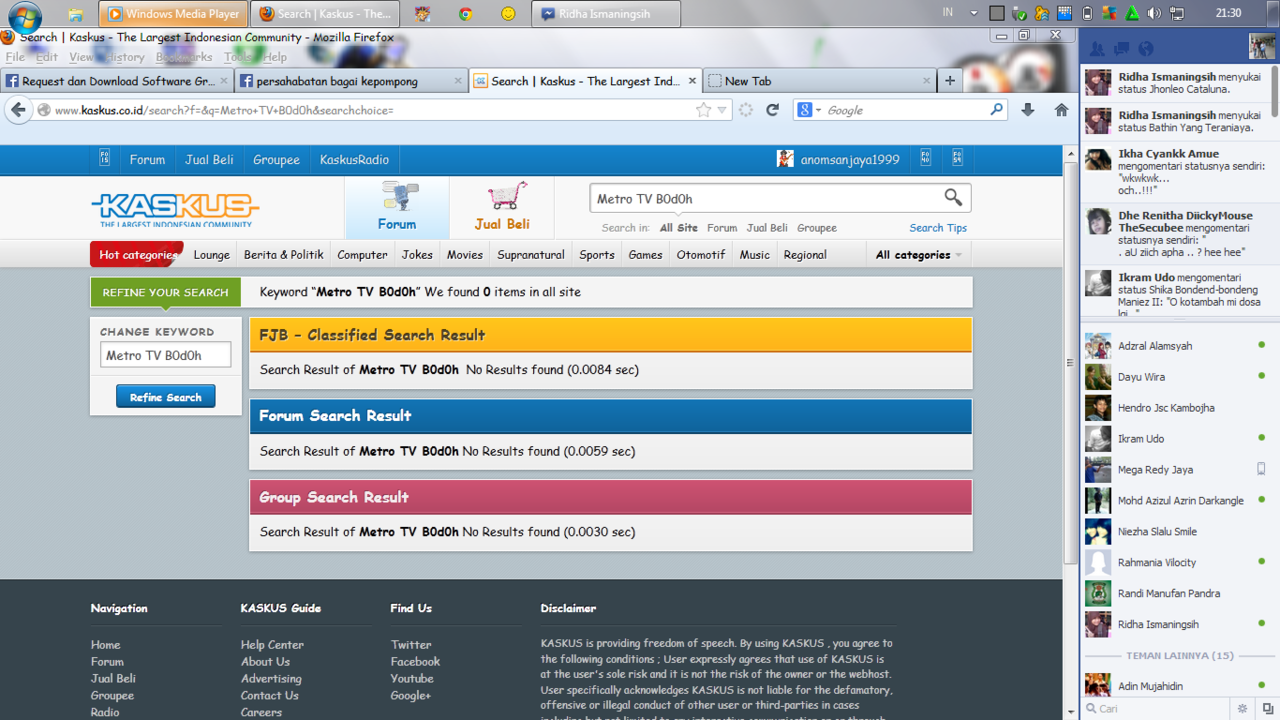
Task: Click the volume speaker tray icon
Action: pyautogui.click(x=1154, y=14)
